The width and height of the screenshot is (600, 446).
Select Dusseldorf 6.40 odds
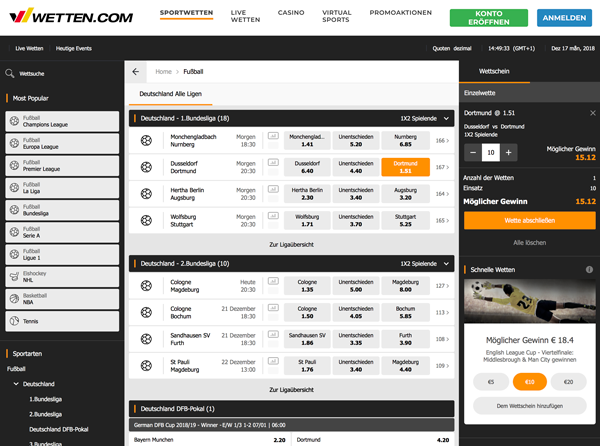[307, 167]
